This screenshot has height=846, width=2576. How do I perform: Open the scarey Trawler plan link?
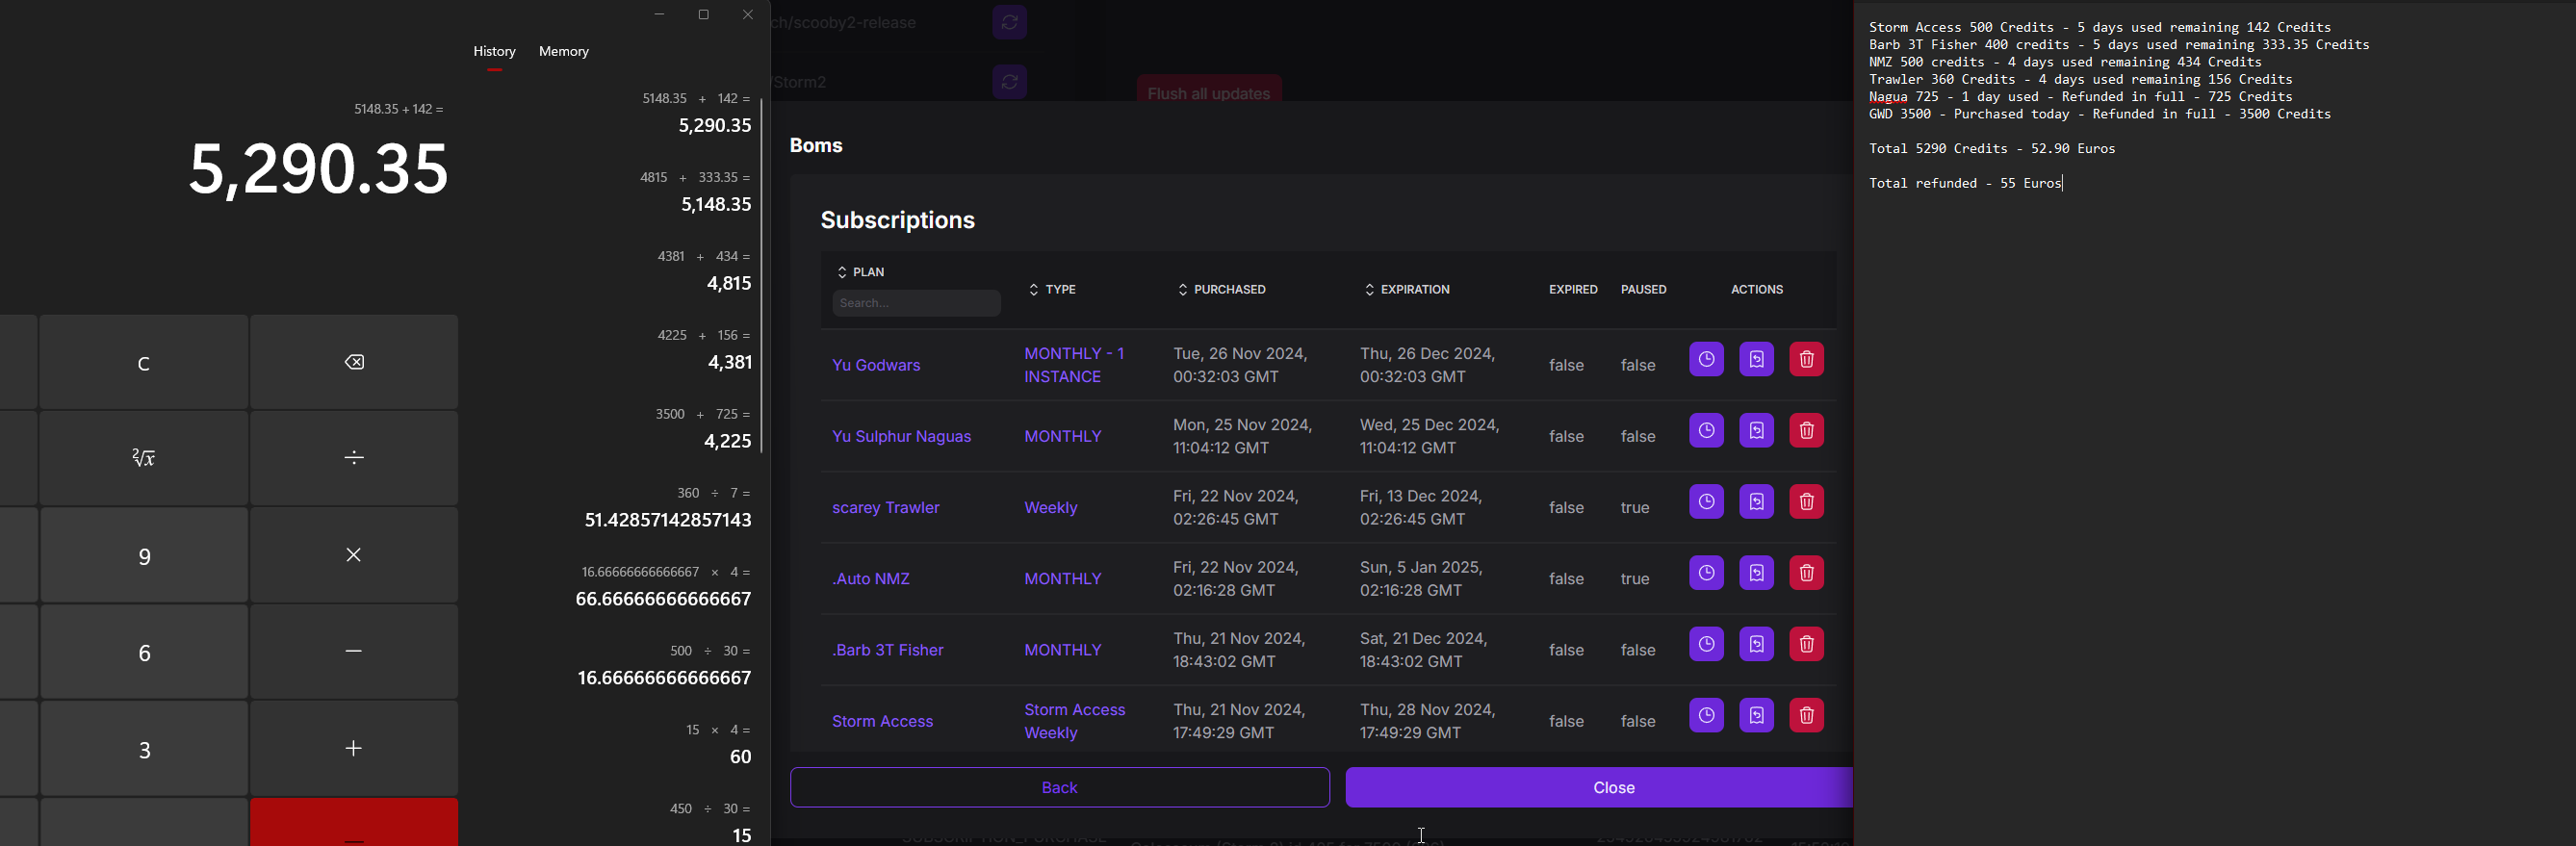tap(885, 508)
